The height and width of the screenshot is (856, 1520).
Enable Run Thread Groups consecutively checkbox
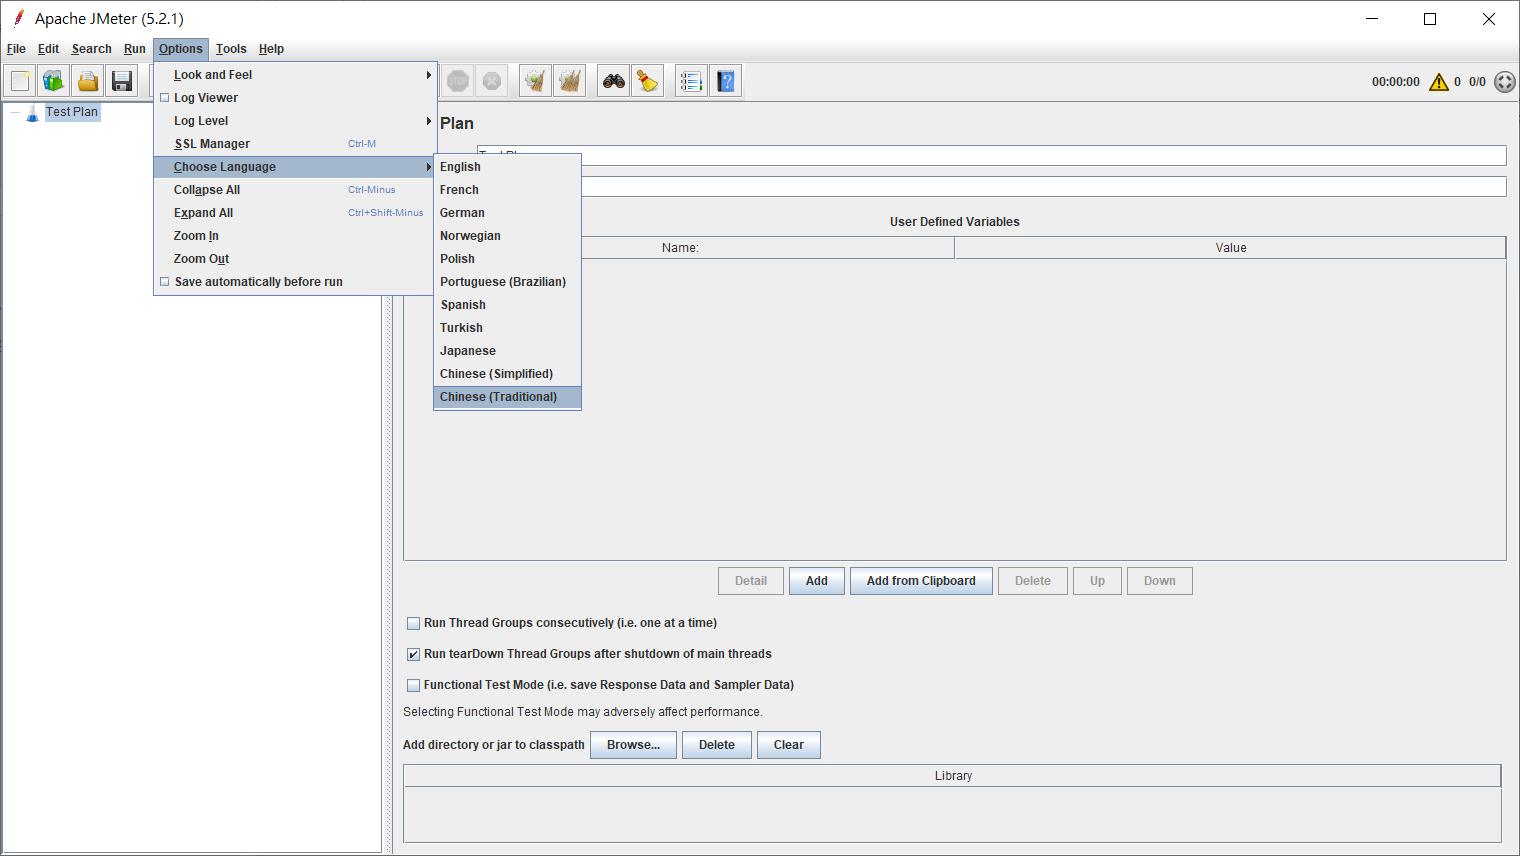click(413, 623)
